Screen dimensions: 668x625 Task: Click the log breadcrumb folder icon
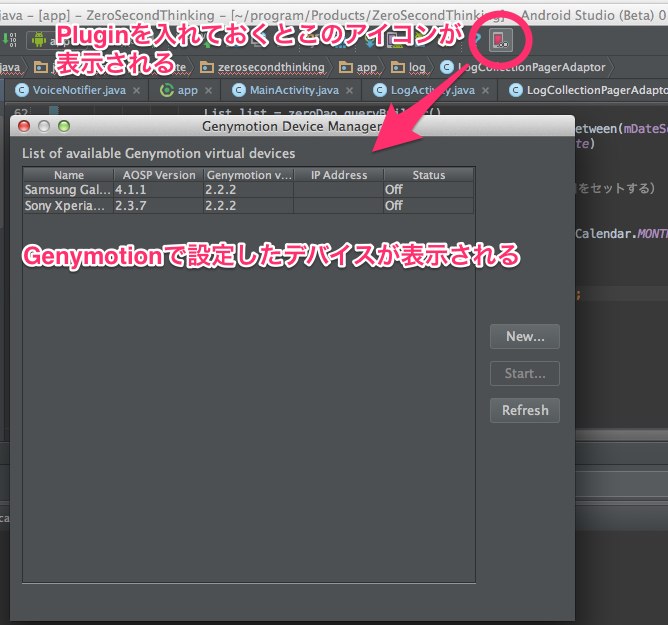(x=398, y=67)
